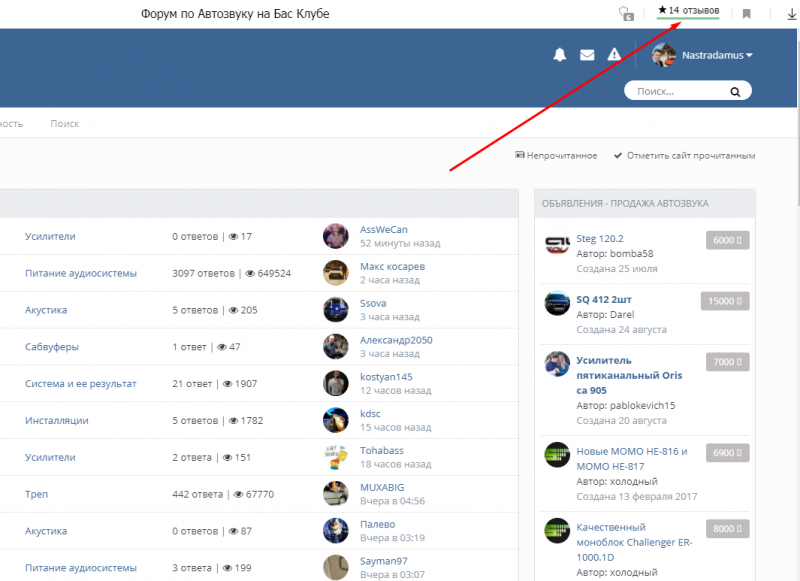Open the 14 отзывов star rating
Image resolution: width=800 pixels, height=581 pixels.
688,11
